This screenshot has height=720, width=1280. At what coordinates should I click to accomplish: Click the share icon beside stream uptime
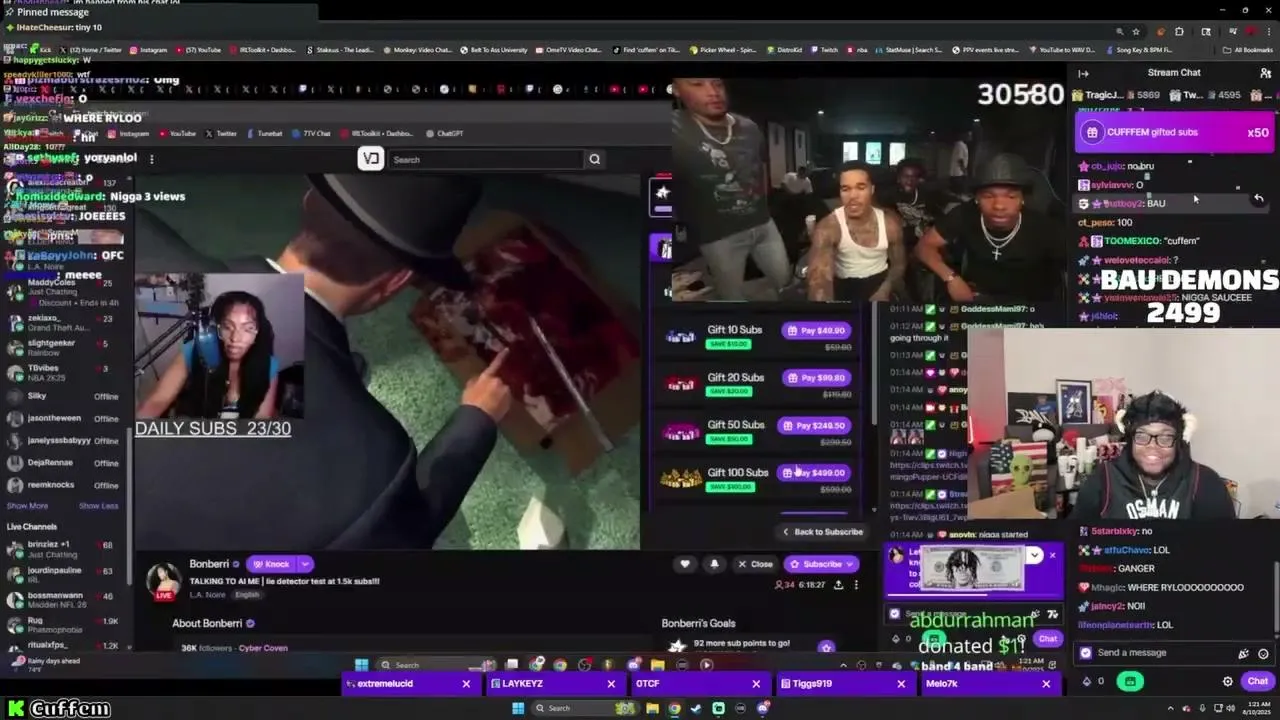point(838,584)
